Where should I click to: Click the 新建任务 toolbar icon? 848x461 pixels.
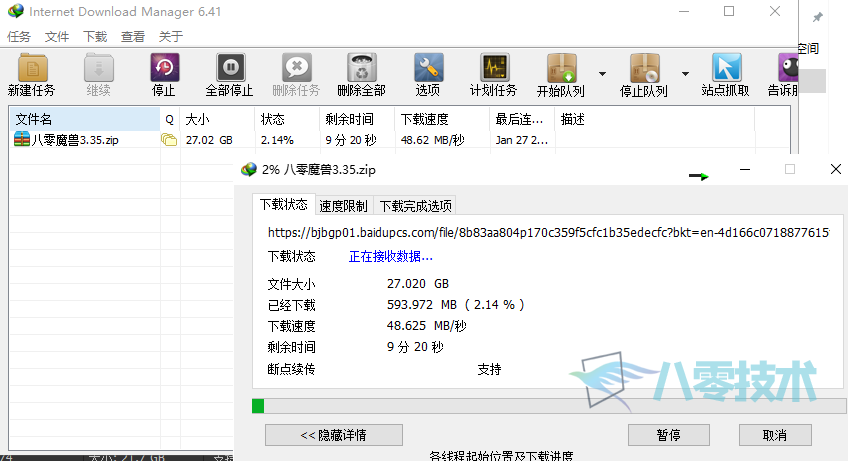click(x=32, y=68)
